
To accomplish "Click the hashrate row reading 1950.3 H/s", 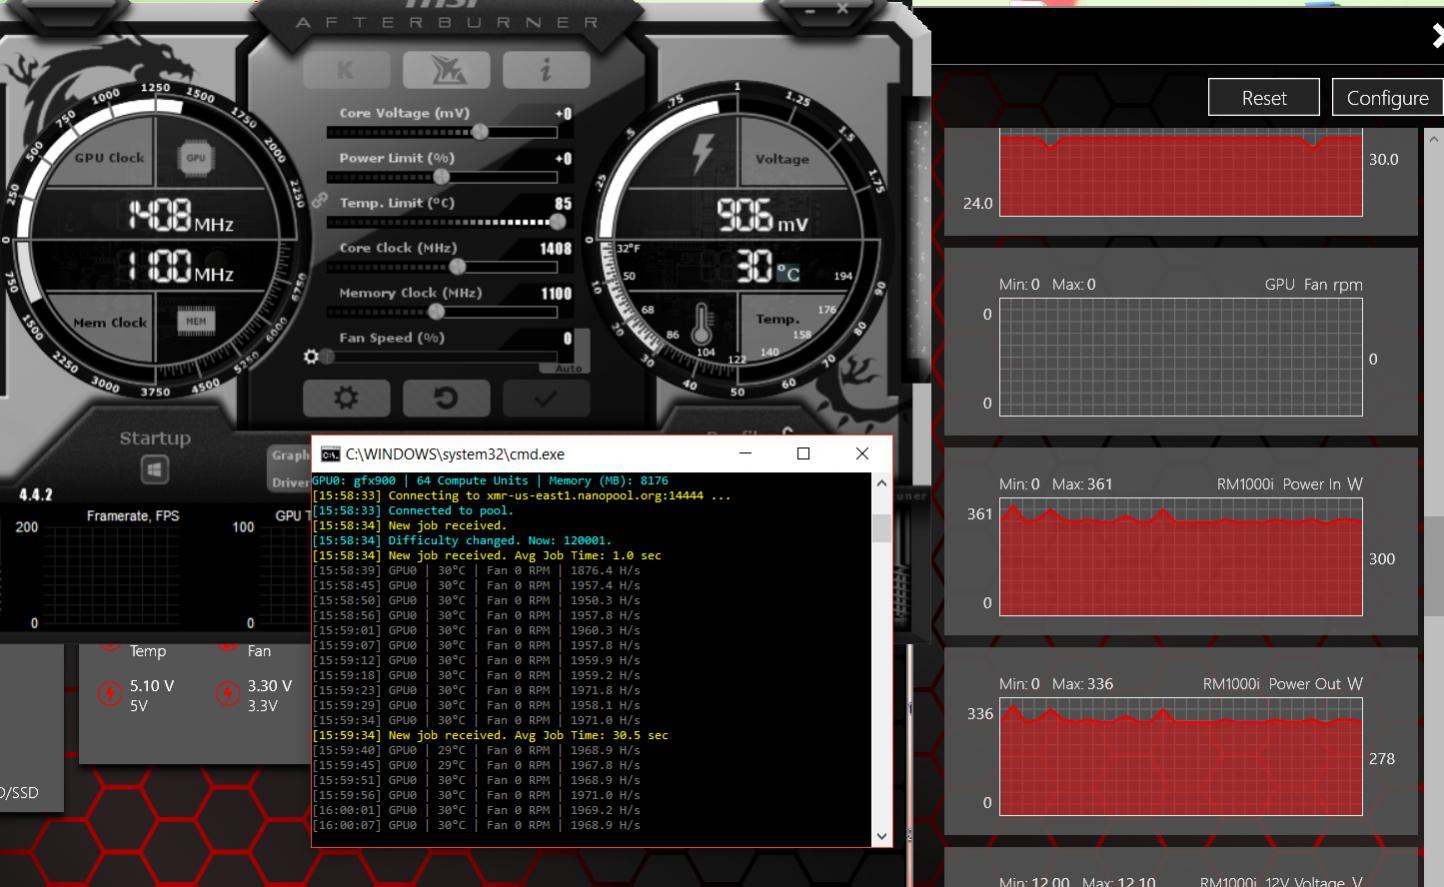I will (x=476, y=601).
